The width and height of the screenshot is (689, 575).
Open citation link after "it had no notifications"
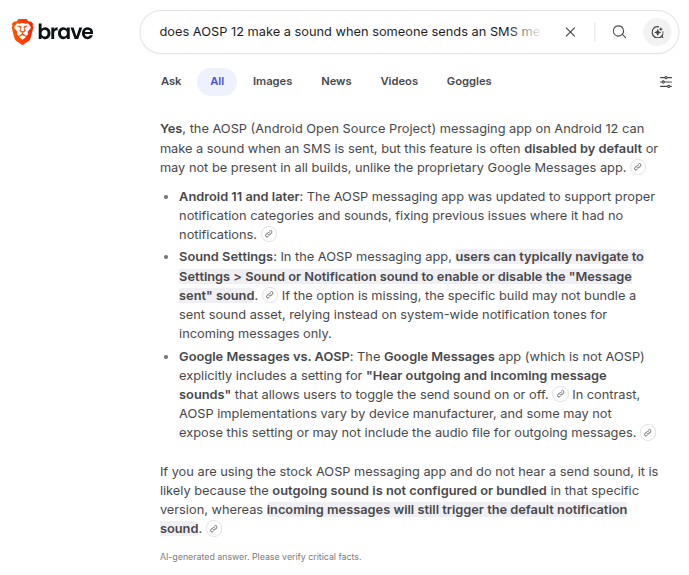pyautogui.click(x=268, y=234)
